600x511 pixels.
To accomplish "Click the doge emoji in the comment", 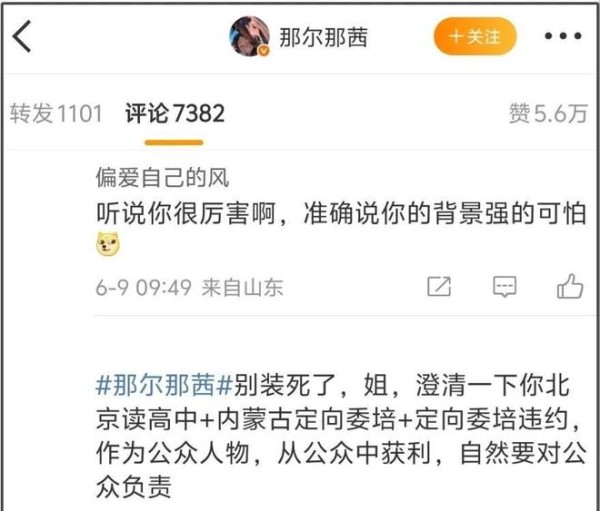I will (108, 244).
